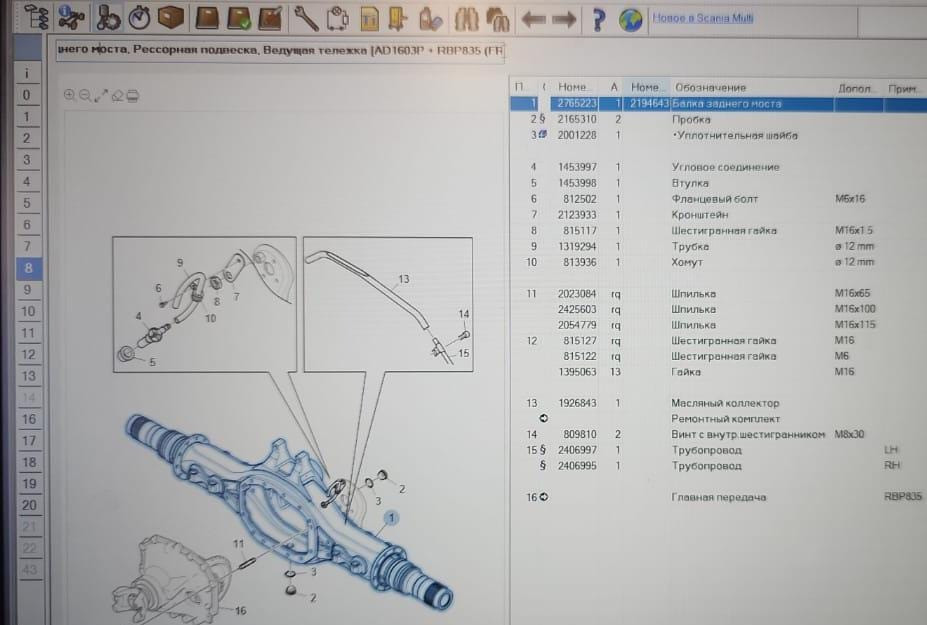Image resolution: width=927 pixels, height=625 pixels.
Task: Click the Обозначение column header
Action: [710, 87]
